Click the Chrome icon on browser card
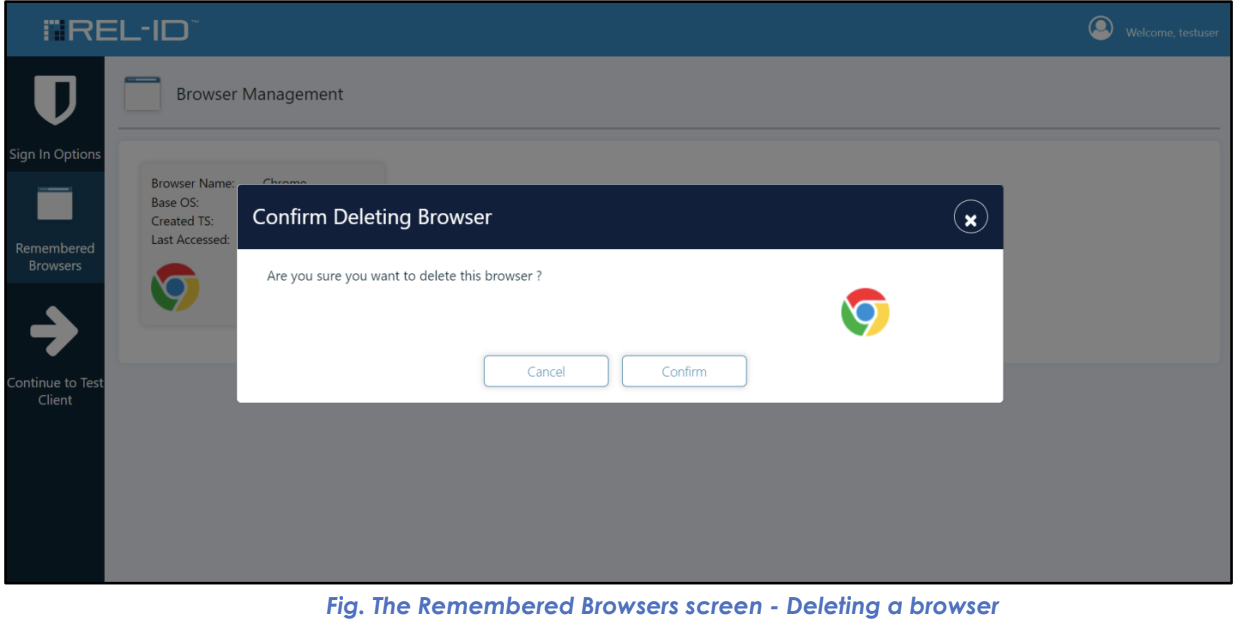 pos(175,288)
